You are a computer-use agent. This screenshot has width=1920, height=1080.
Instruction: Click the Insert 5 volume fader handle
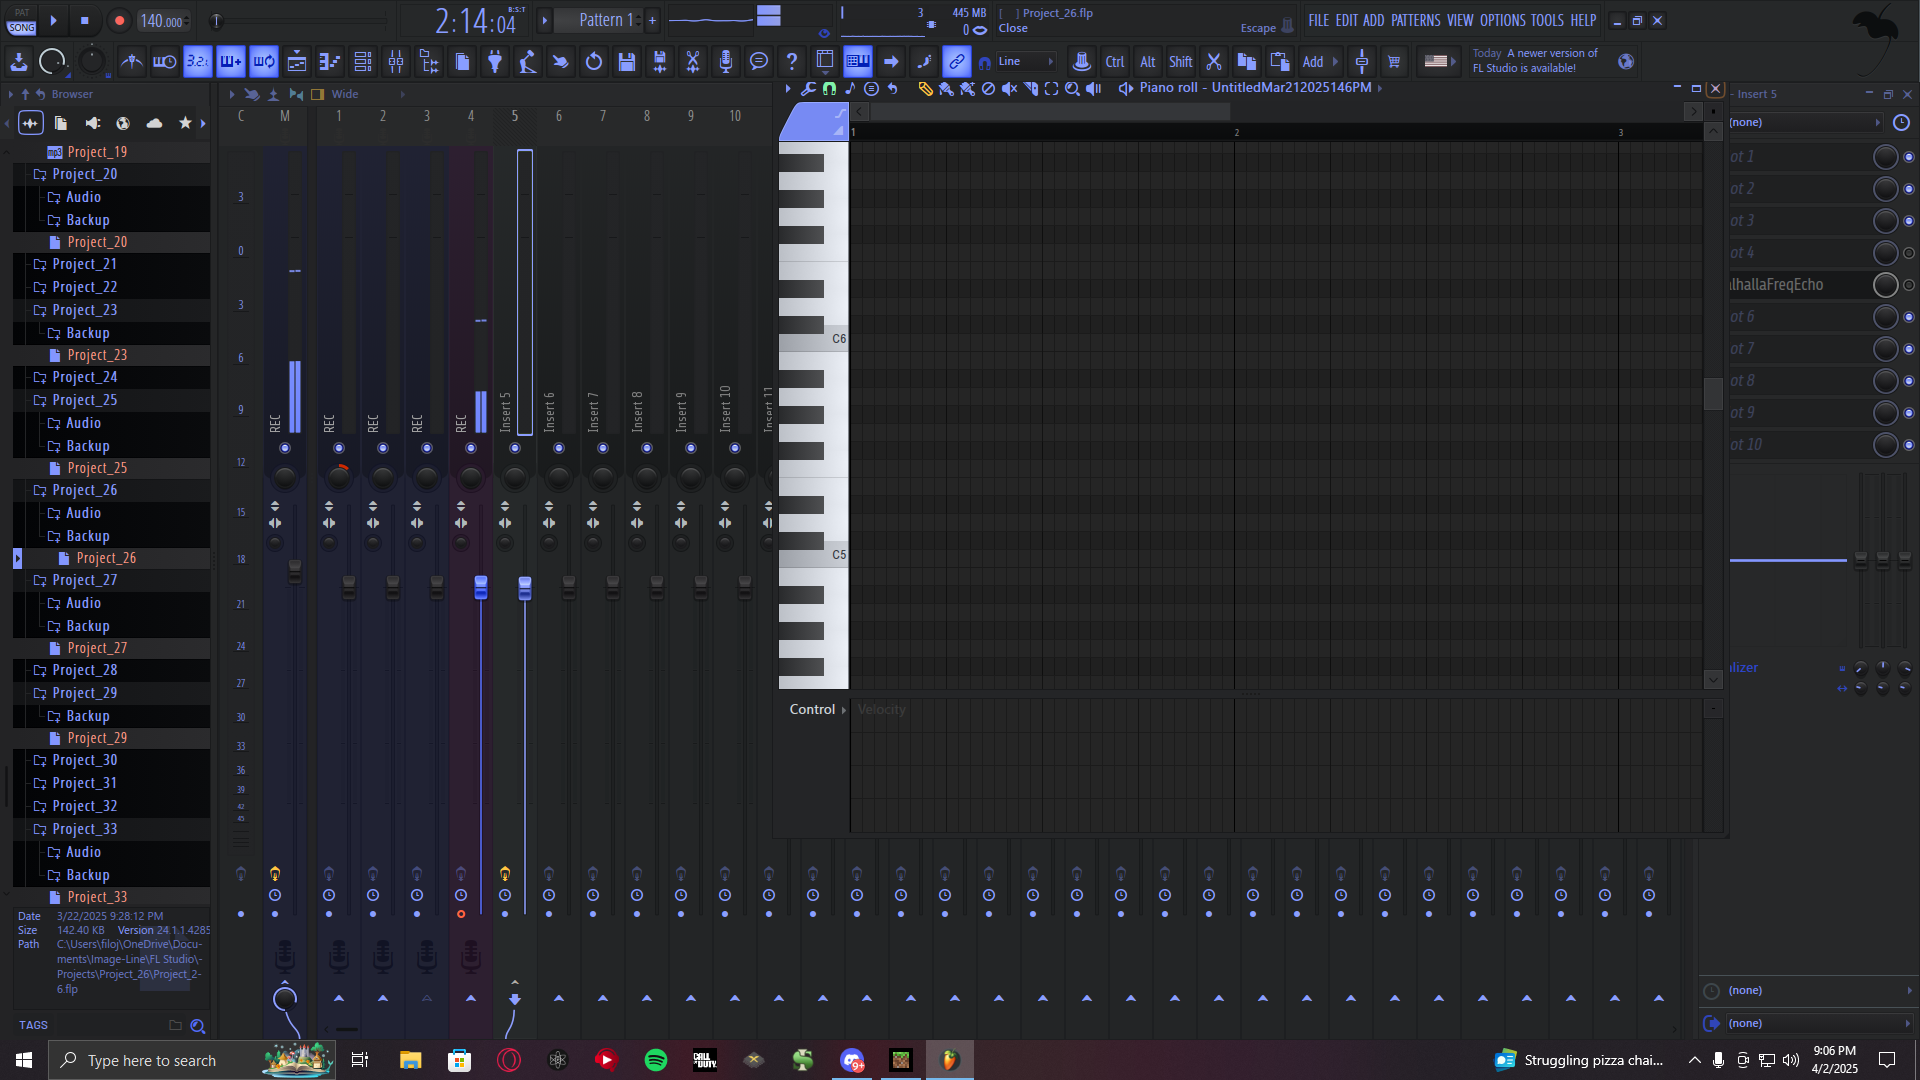pyautogui.click(x=525, y=587)
